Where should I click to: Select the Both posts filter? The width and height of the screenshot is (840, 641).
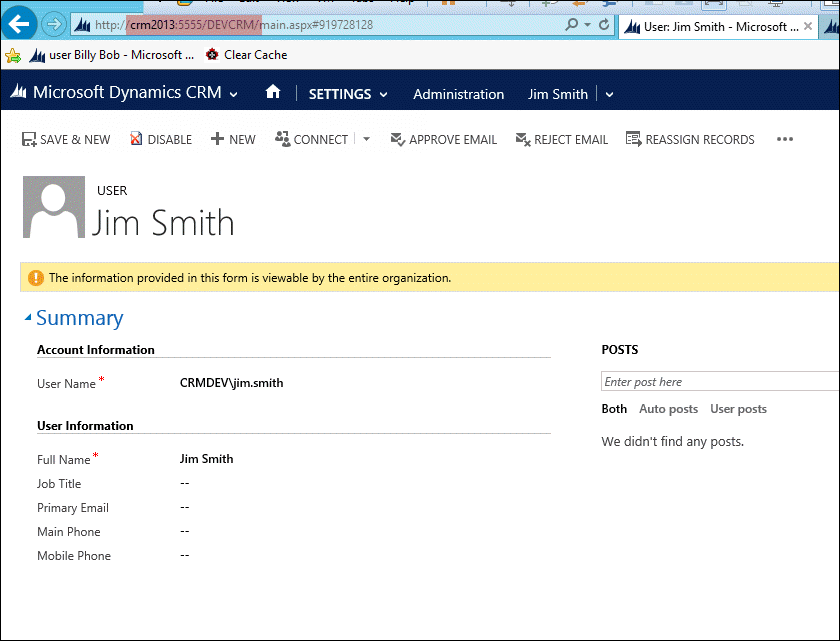pos(614,409)
